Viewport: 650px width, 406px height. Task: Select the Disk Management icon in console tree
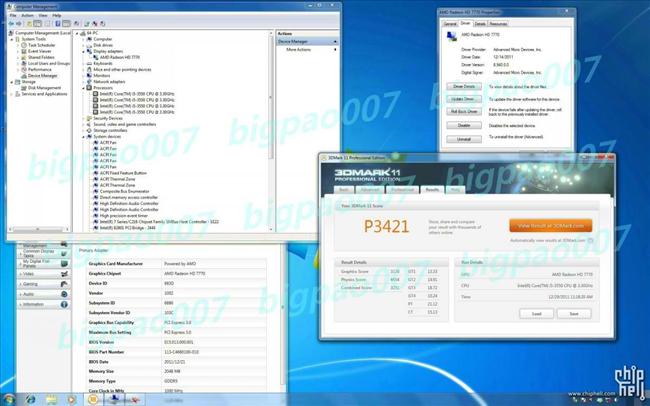pyautogui.click(x=24, y=88)
